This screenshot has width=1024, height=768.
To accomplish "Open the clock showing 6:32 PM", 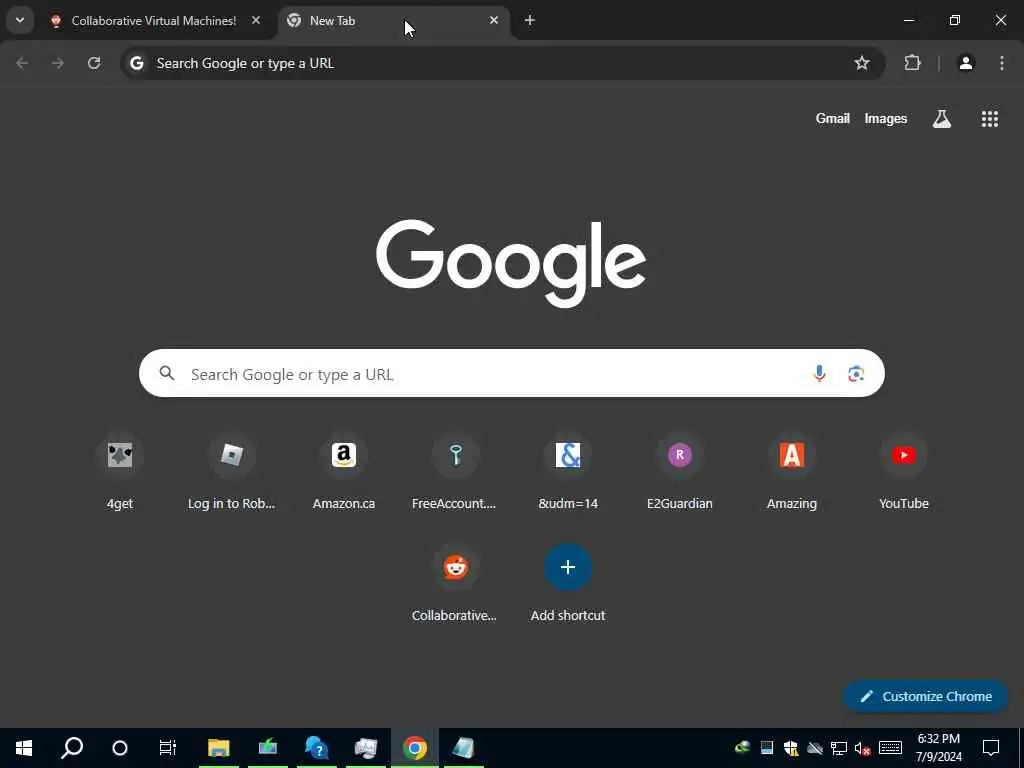I will (x=938, y=748).
